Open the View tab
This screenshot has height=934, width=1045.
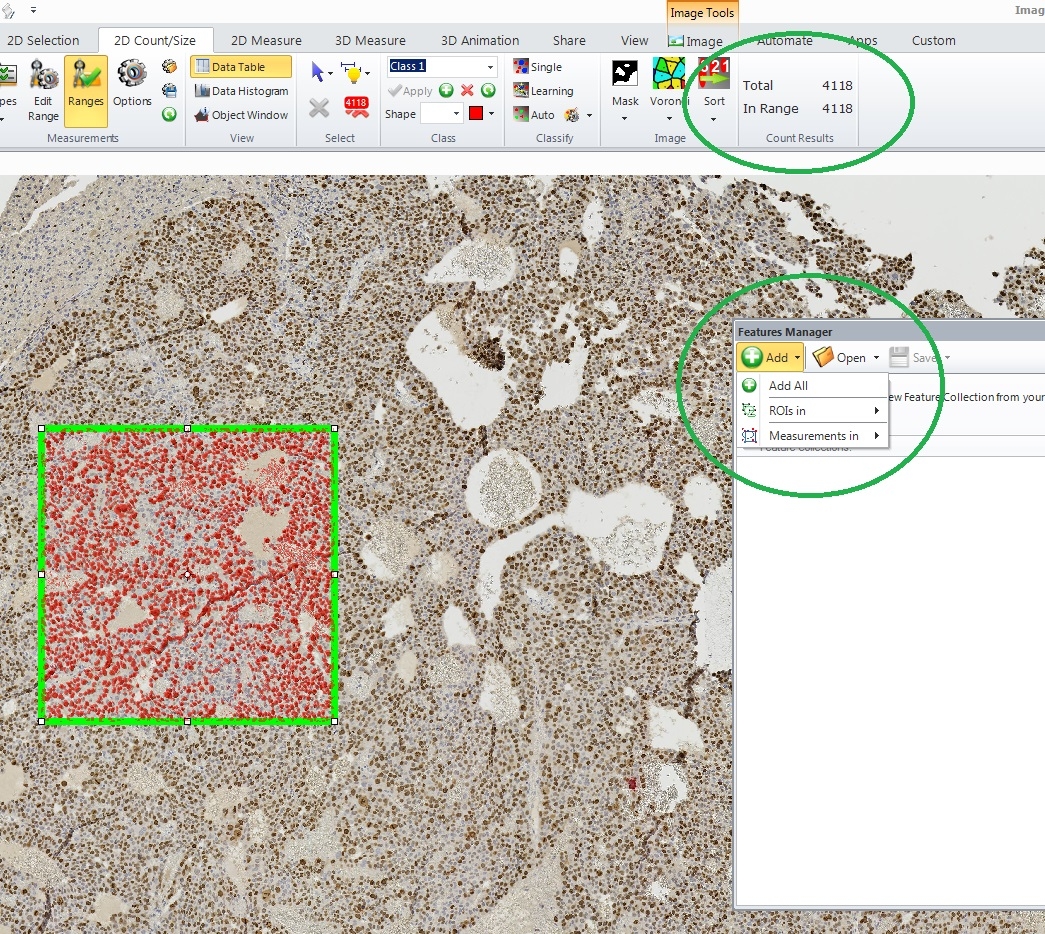coord(634,41)
